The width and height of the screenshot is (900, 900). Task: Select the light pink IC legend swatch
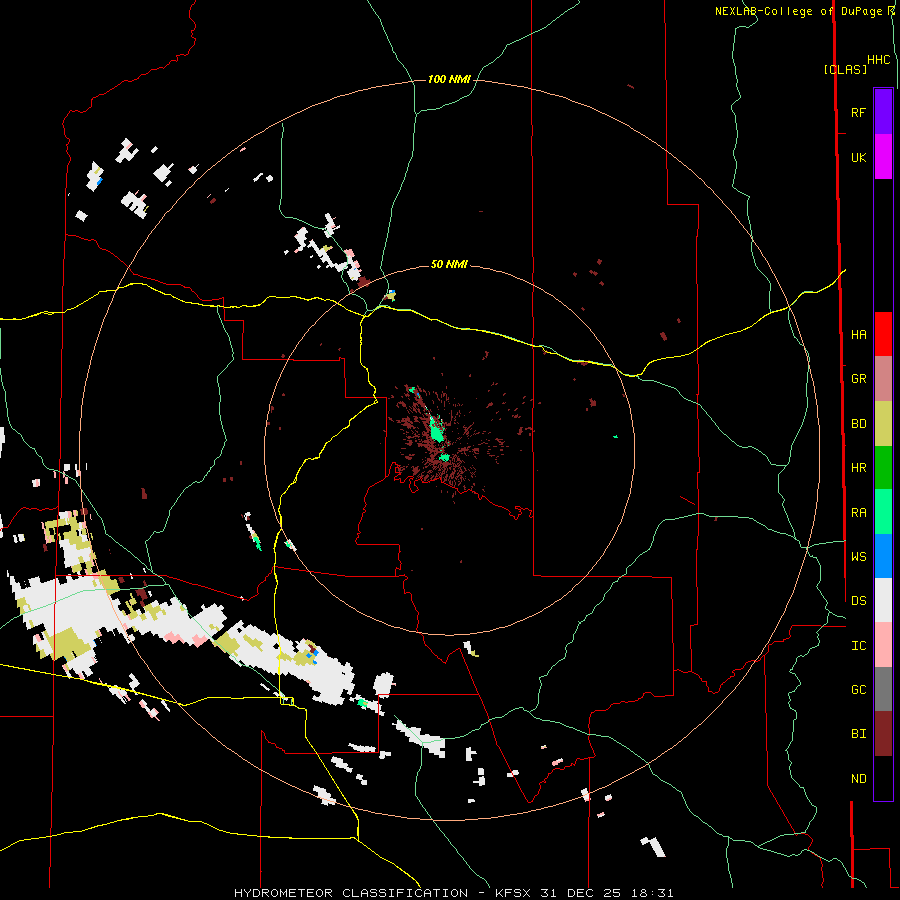tap(883, 645)
